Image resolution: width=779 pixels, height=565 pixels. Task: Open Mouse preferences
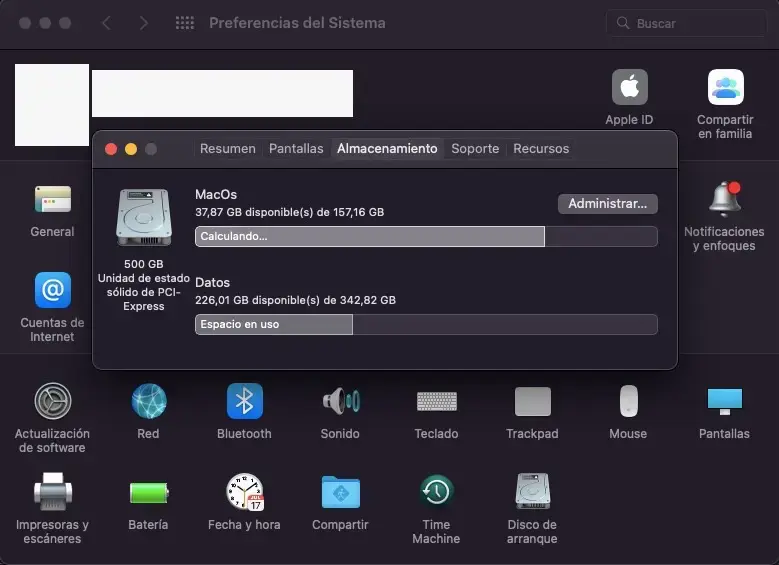[x=628, y=401]
